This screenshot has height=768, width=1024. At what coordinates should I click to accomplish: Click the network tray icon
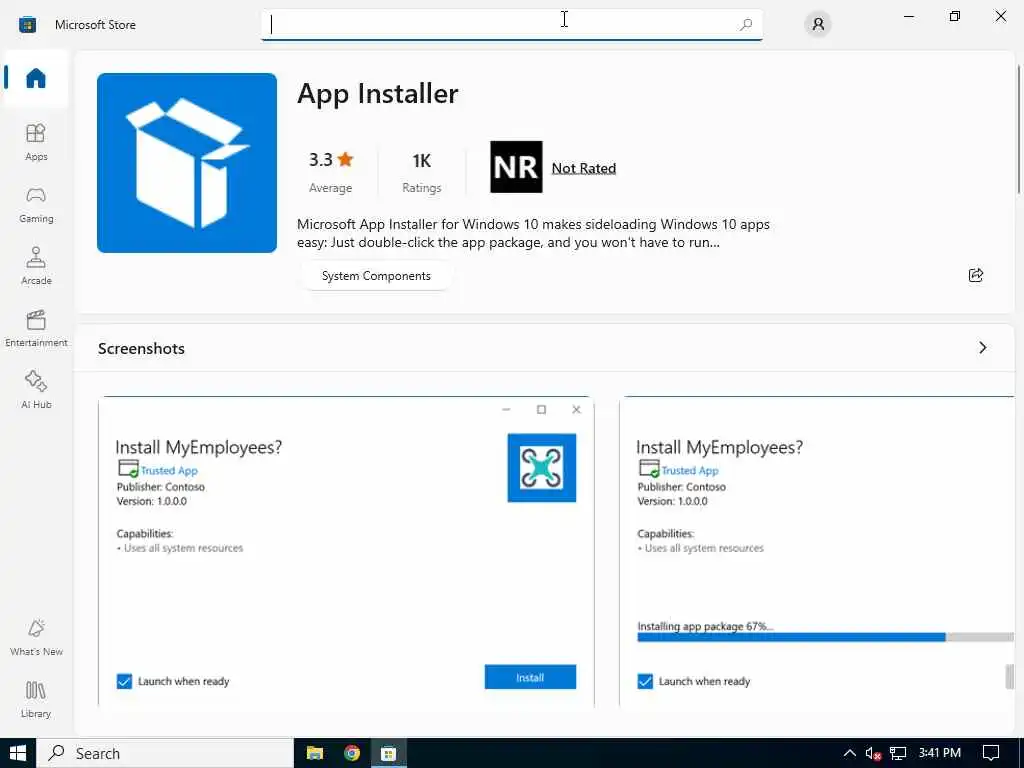pos(899,754)
